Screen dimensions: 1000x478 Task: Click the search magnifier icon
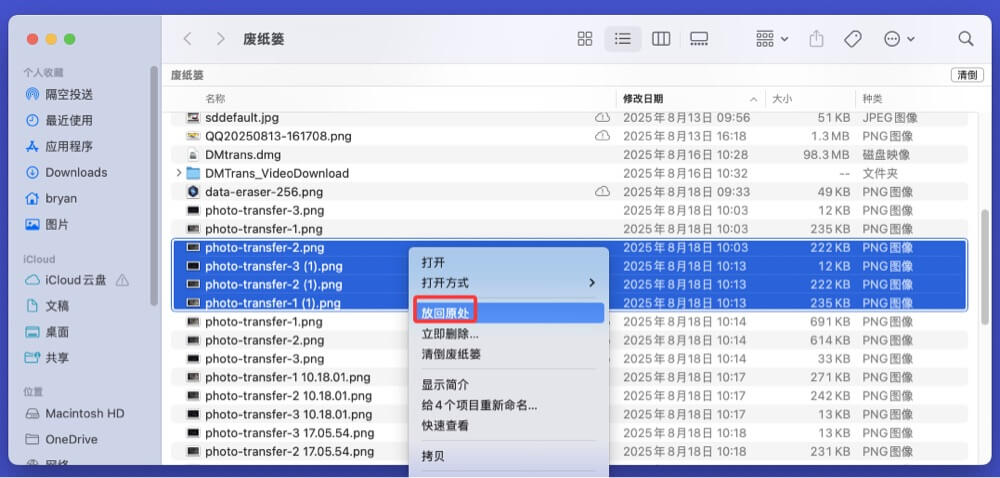(x=966, y=39)
